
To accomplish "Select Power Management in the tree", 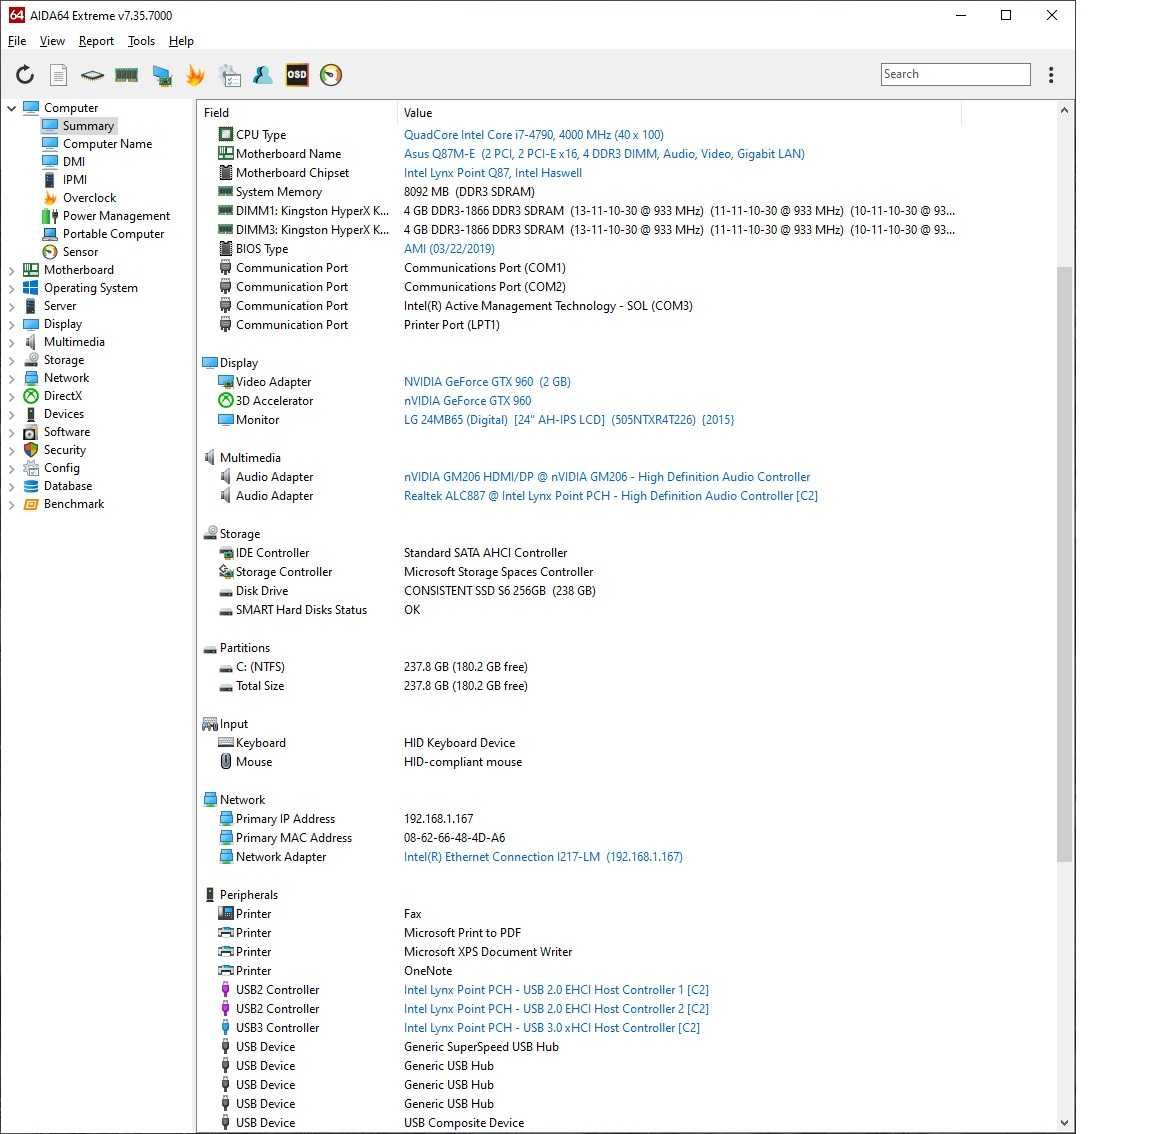I will (x=116, y=216).
